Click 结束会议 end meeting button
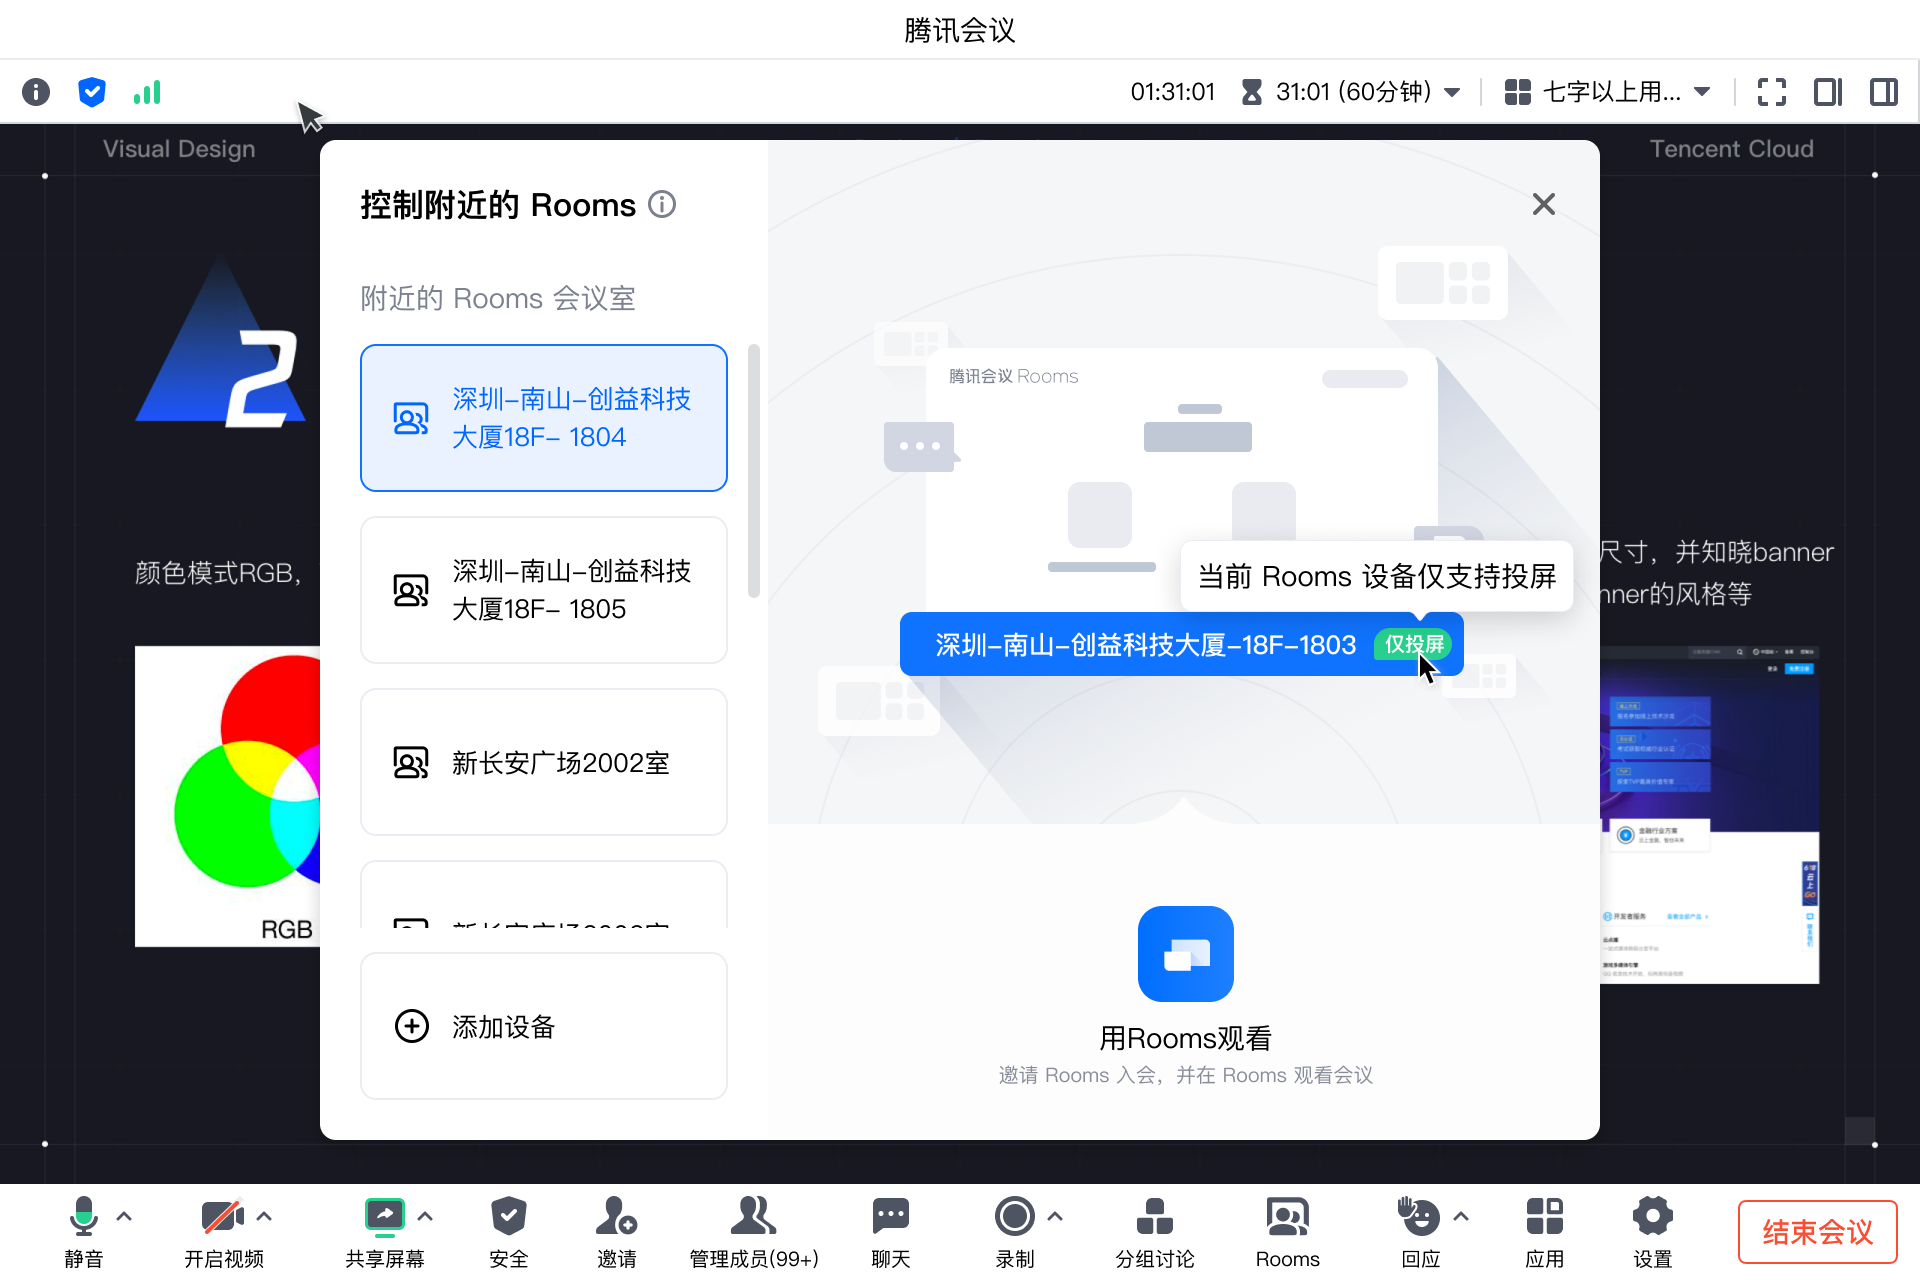Image resolution: width=1920 pixels, height=1280 pixels. (x=1817, y=1232)
